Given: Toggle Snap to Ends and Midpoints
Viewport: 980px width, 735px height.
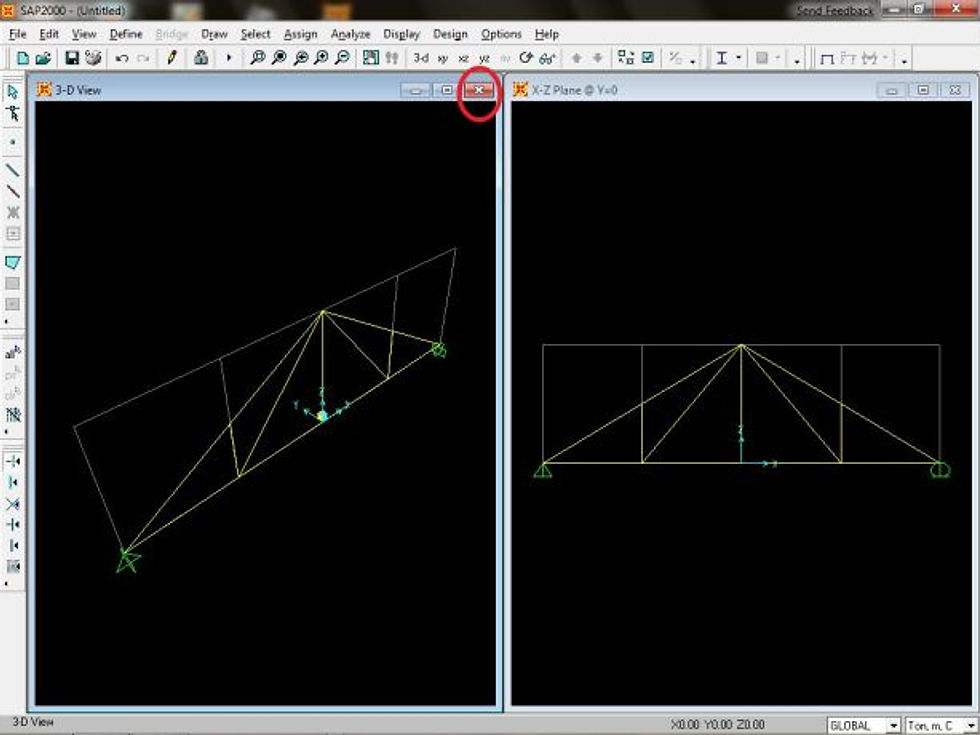Looking at the screenshot, I should 12,483.
